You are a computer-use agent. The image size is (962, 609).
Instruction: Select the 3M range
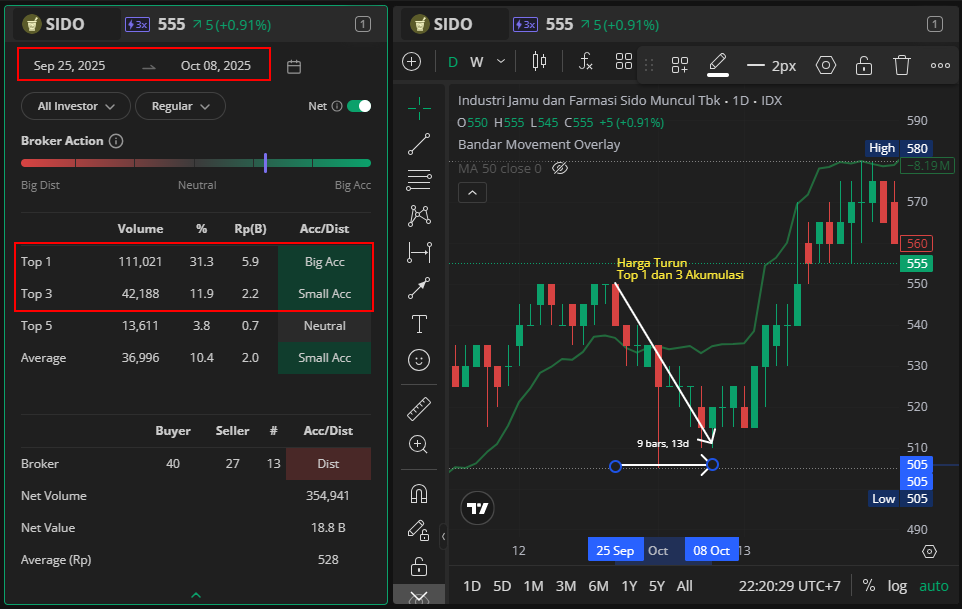point(566,586)
